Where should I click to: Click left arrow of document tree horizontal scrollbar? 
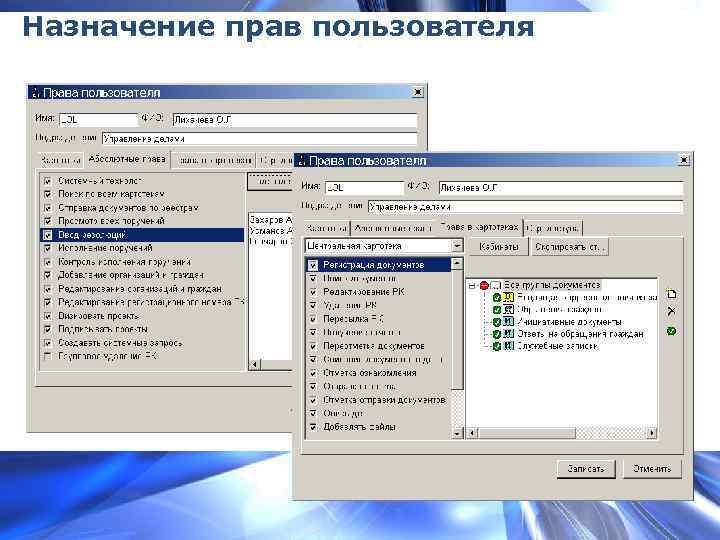472,433
